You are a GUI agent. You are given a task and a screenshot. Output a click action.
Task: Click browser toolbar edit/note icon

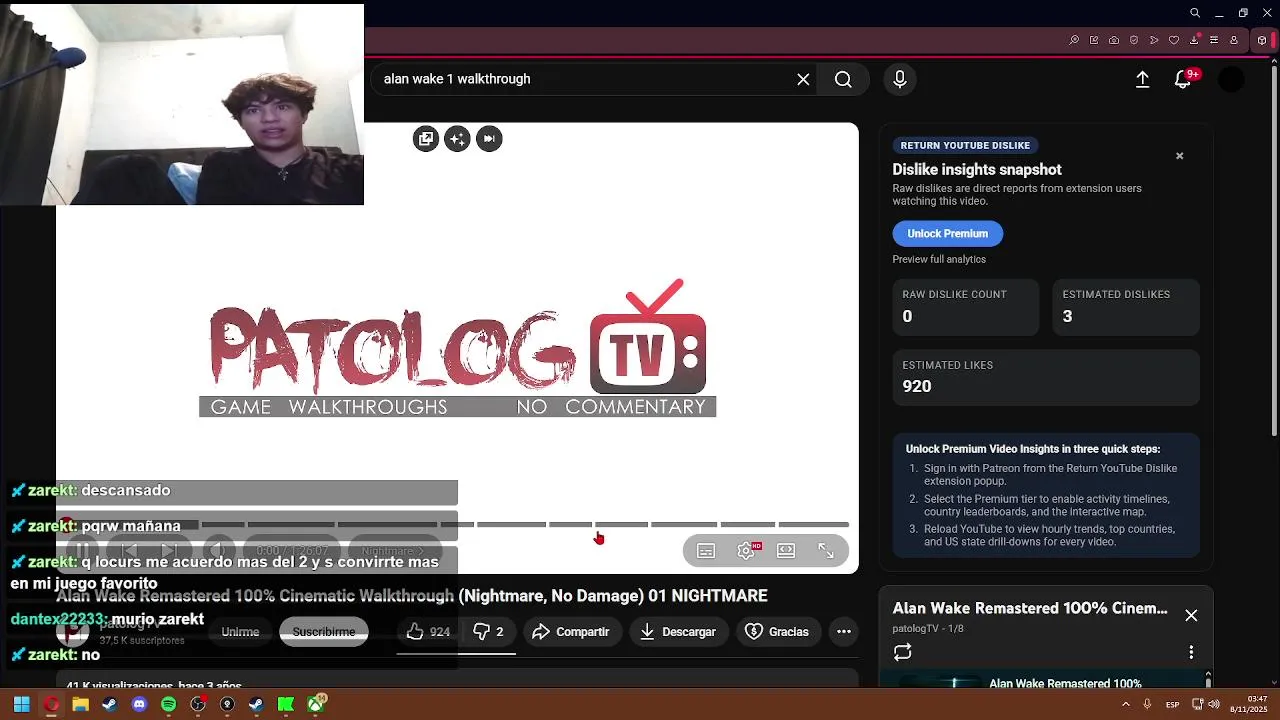[1095, 41]
